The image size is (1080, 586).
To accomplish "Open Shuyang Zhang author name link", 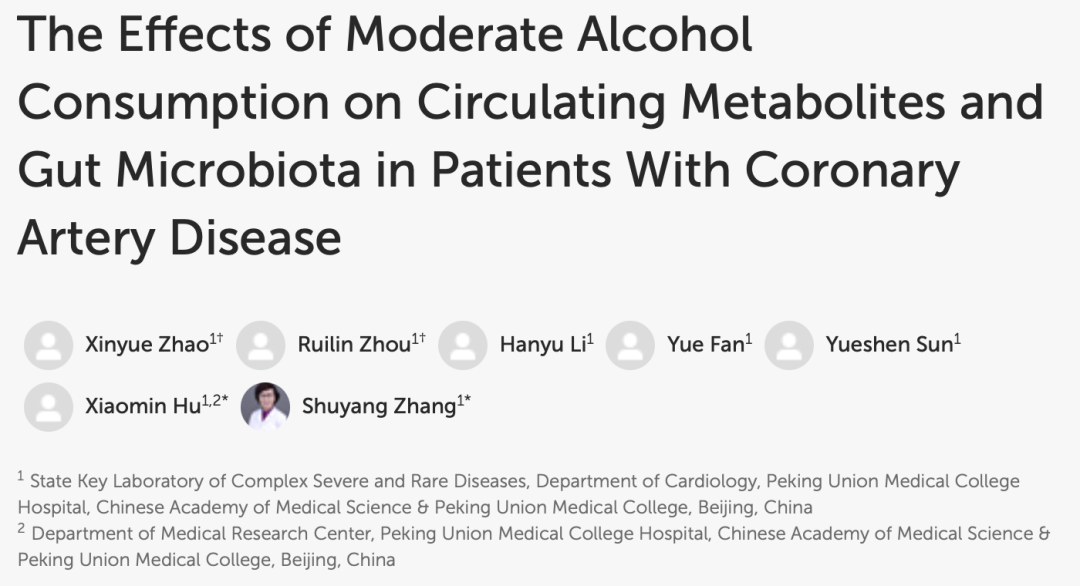I will pos(378,408).
